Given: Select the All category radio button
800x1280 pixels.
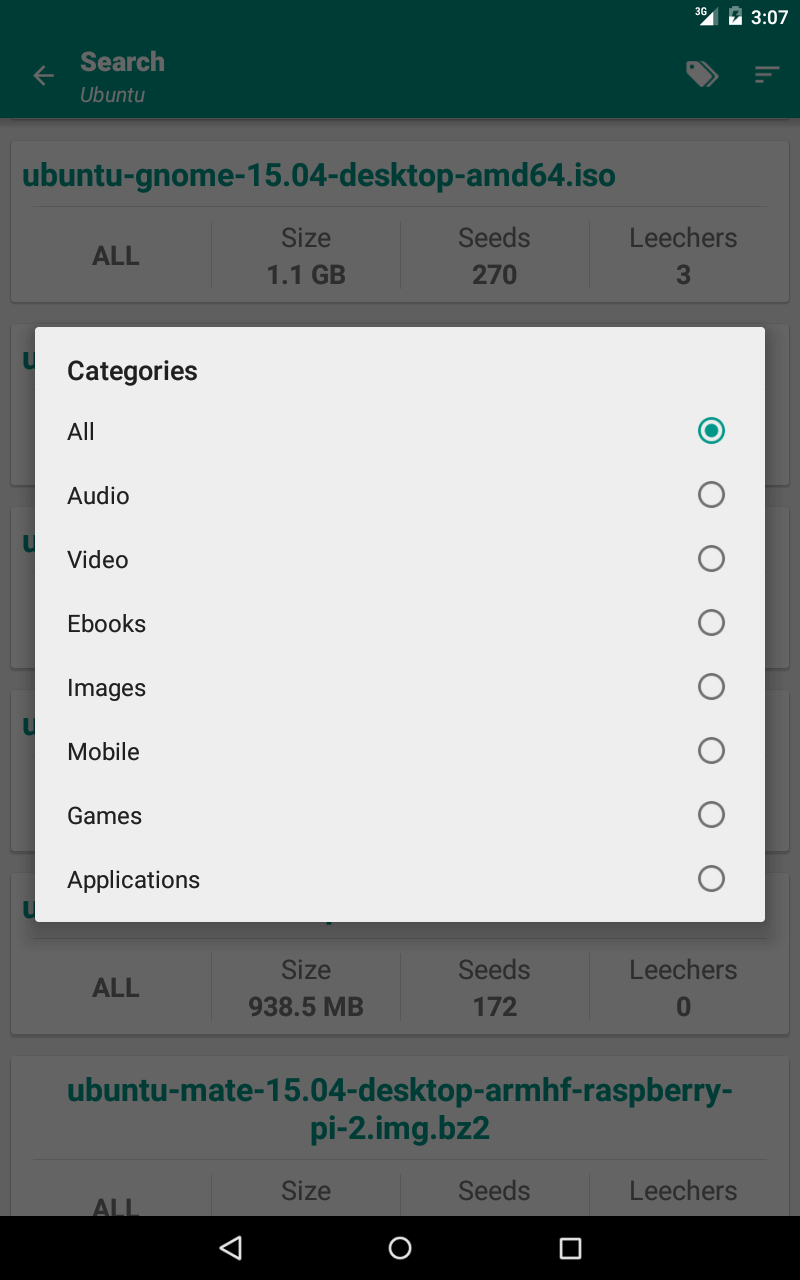Looking at the screenshot, I should (x=711, y=431).
